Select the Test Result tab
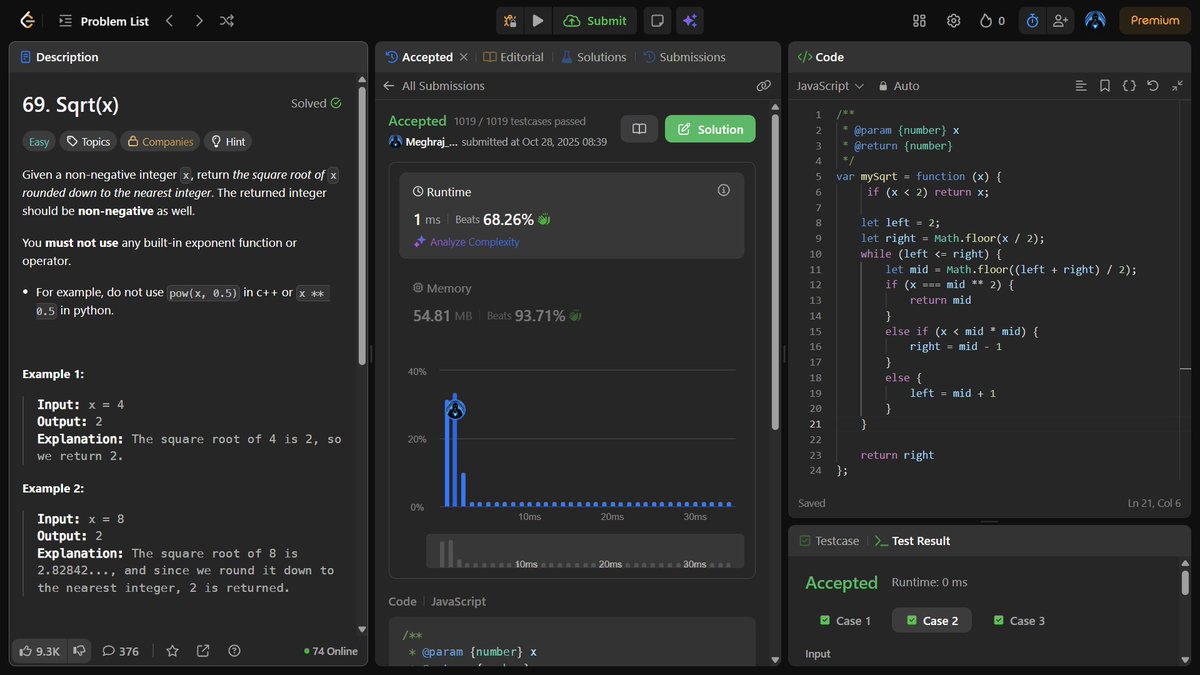This screenshot has width=1200, height=675. [912, 541]
